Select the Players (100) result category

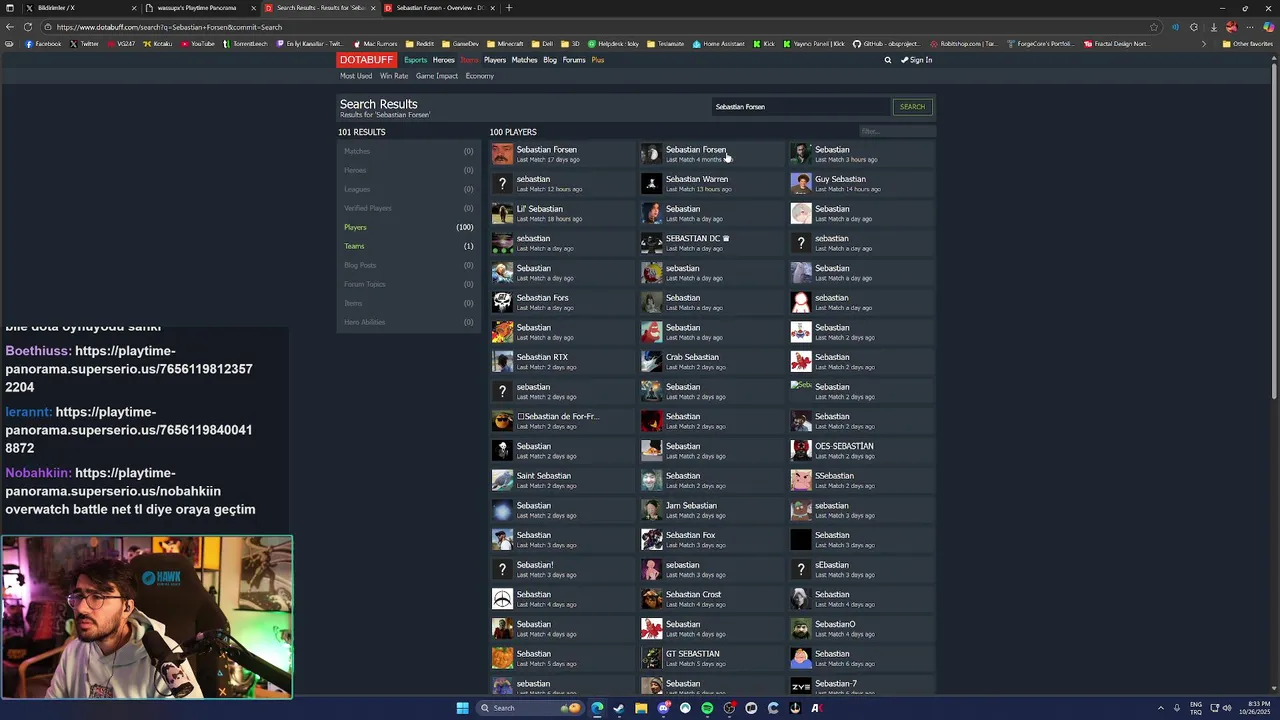point(408,227)
